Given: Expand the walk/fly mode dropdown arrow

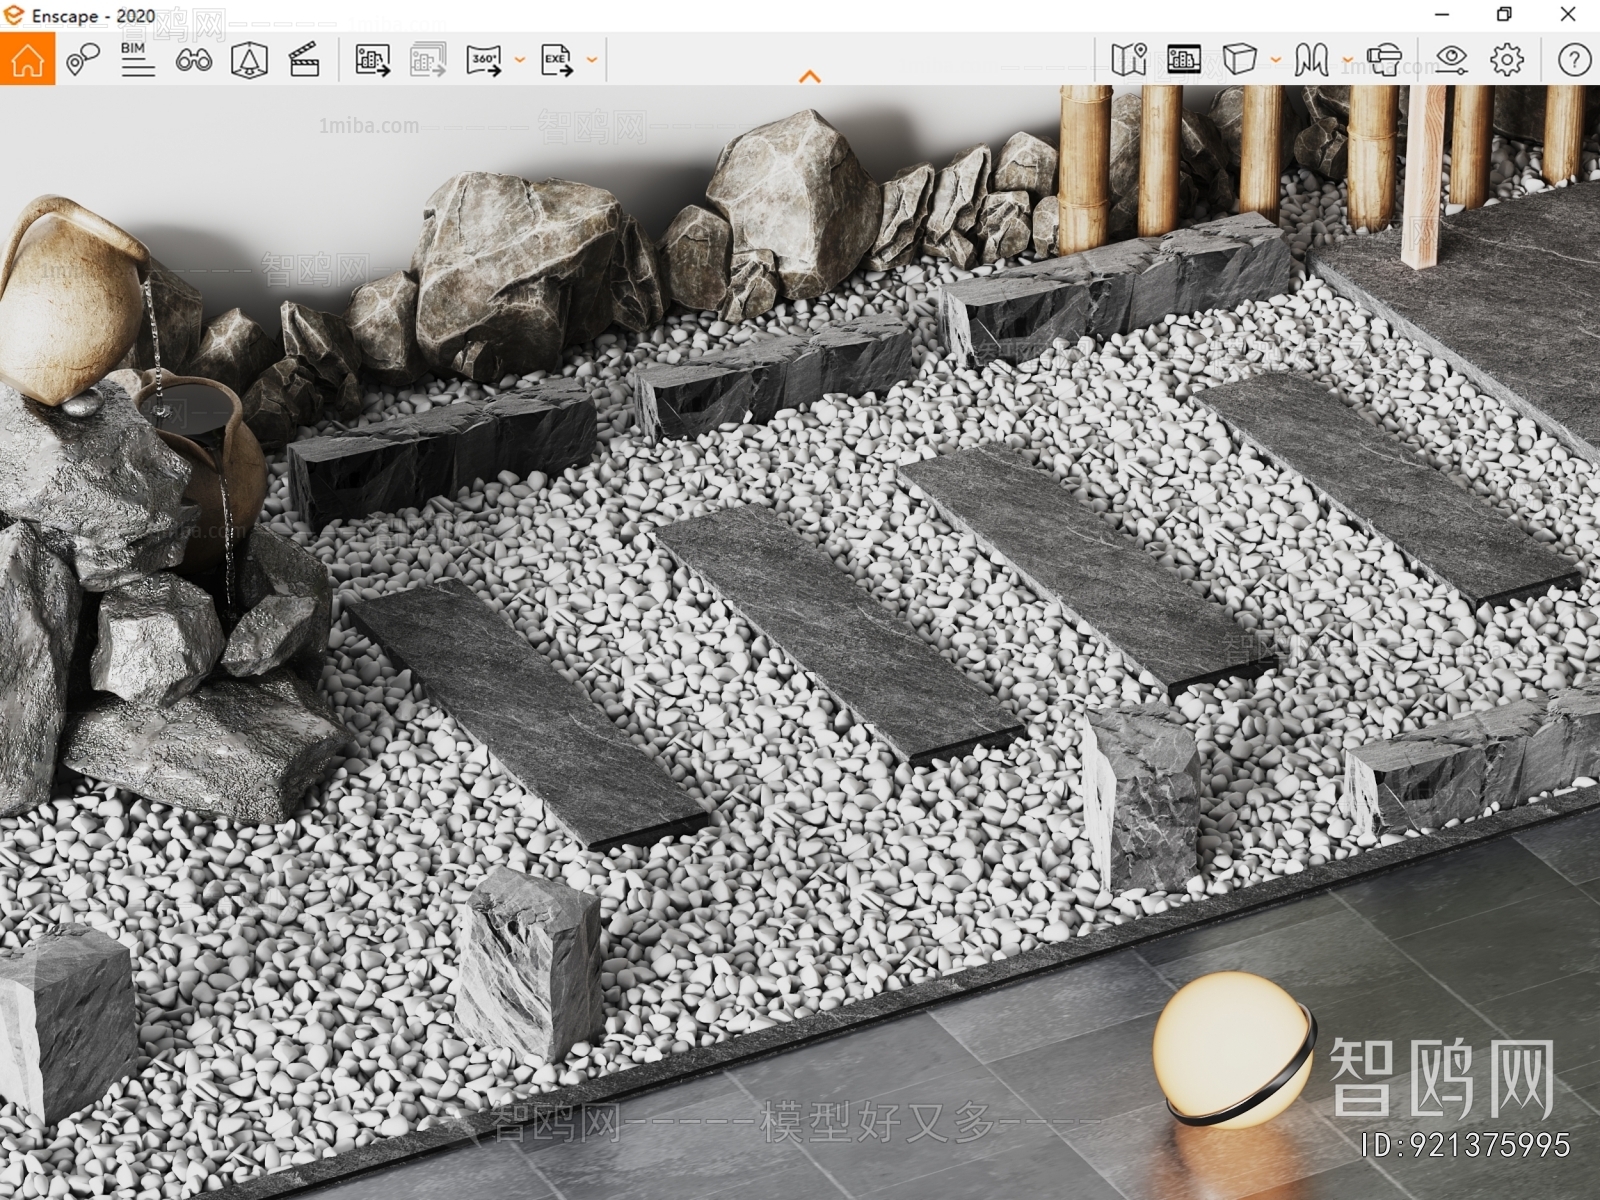Looking at the screenshot, I should tap(1347, 60).
